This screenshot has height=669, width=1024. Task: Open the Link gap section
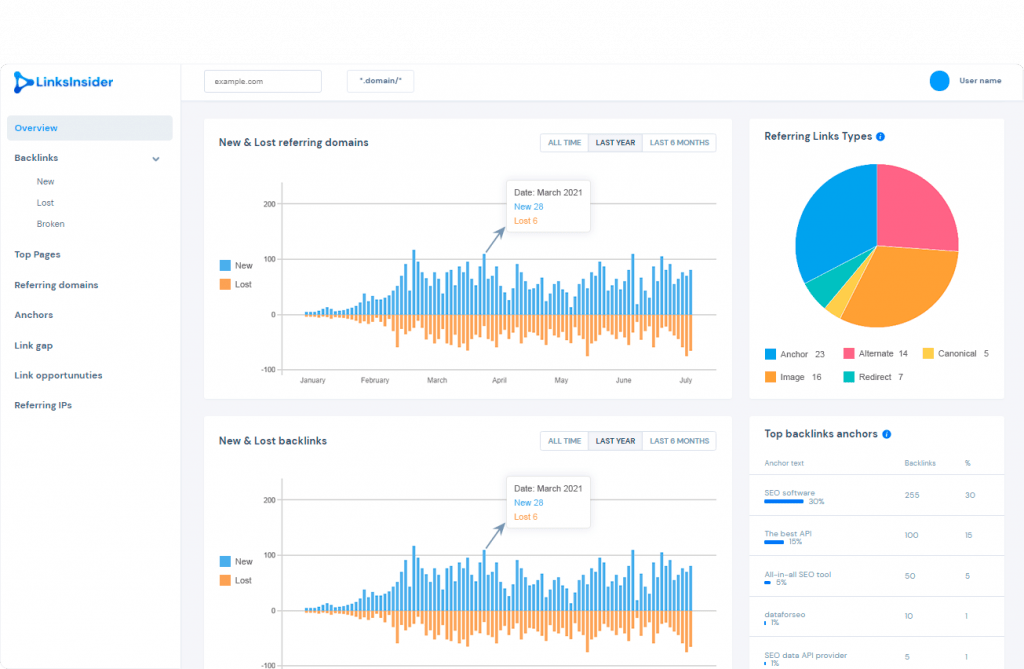(x=33, y=346)
